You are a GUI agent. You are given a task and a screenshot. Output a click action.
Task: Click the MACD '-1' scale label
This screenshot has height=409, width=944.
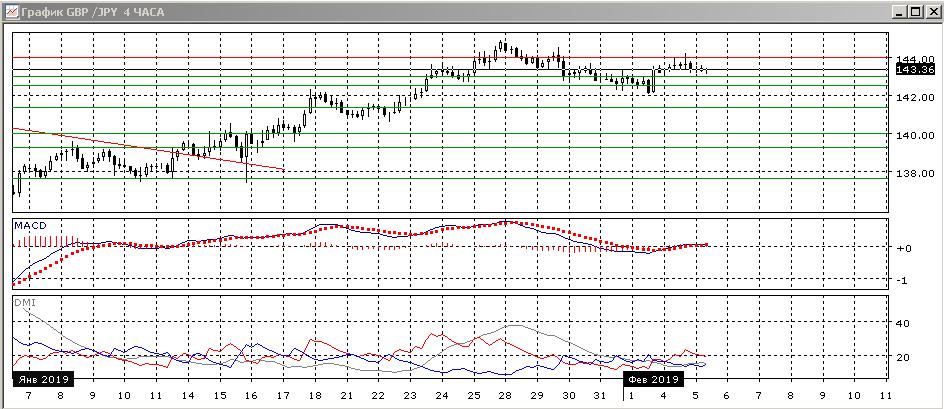pyautogui.click(x=901, y=281)
